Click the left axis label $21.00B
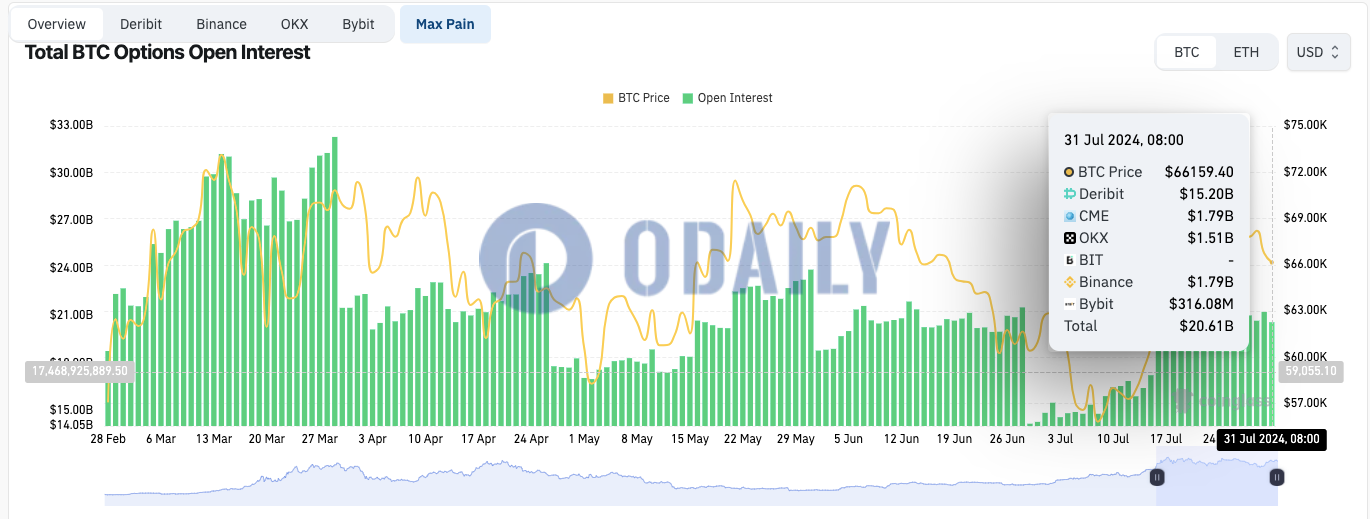The width and height of the screenshot is (1370, 519). pyautogui.click(x=71, y=314)
